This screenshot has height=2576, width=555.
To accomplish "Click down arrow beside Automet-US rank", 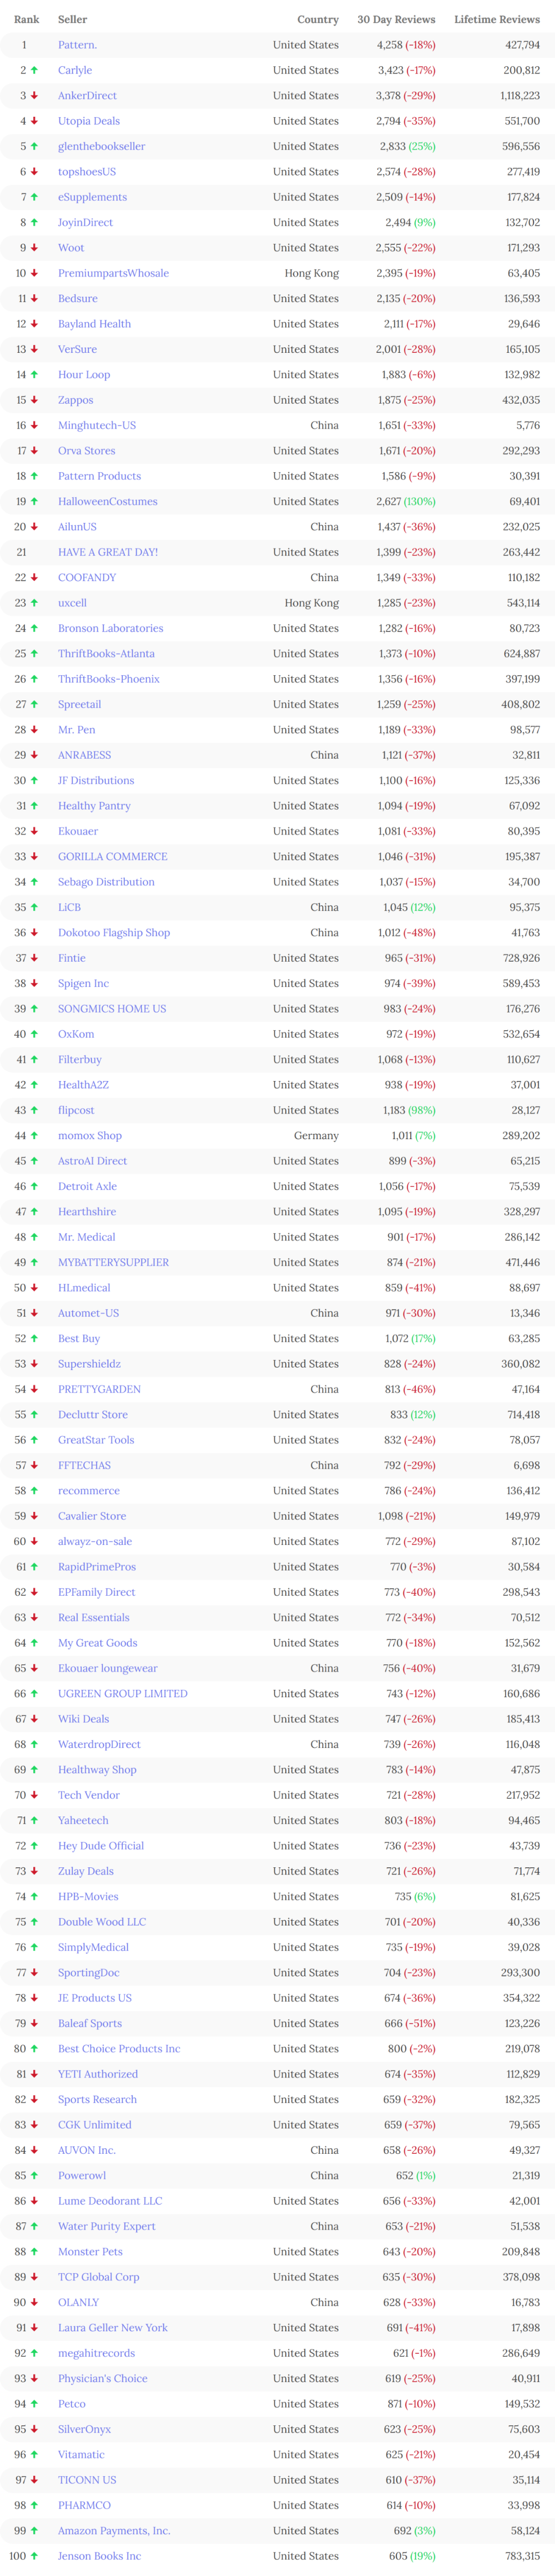I will point(34,1314).
